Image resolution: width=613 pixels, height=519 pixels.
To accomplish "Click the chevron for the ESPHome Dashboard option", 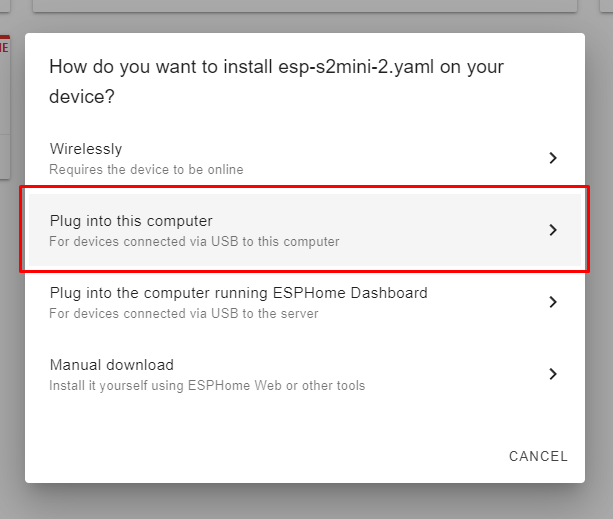I will point(553,302).
